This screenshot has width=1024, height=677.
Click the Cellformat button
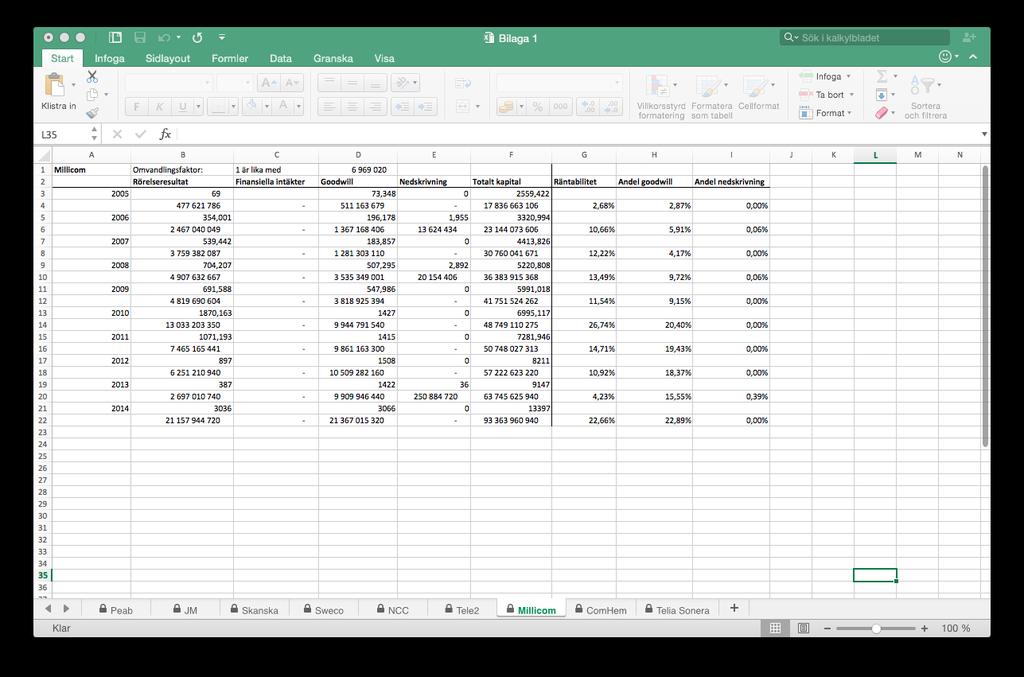[x=758, y=93]
